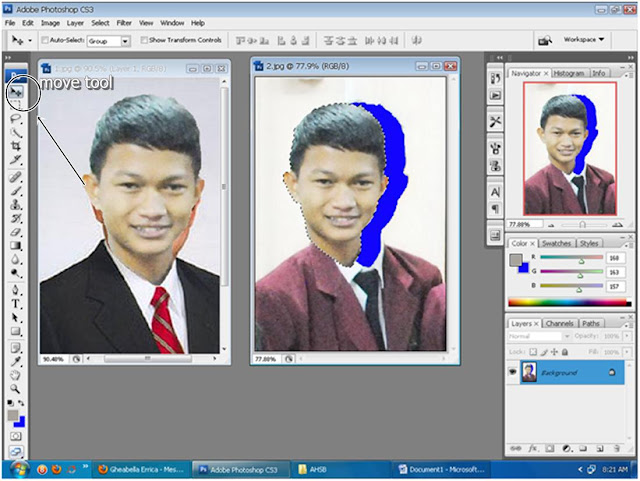Open the layer Opacity slider arrow
Screen dimensions: 640x481
click(x=627, y=336)
